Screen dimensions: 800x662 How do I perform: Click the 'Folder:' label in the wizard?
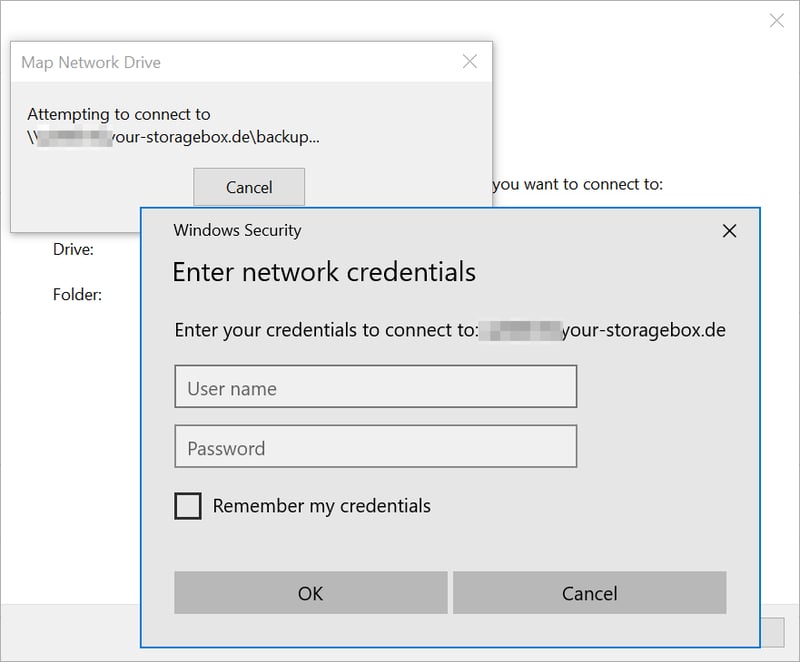77,295
